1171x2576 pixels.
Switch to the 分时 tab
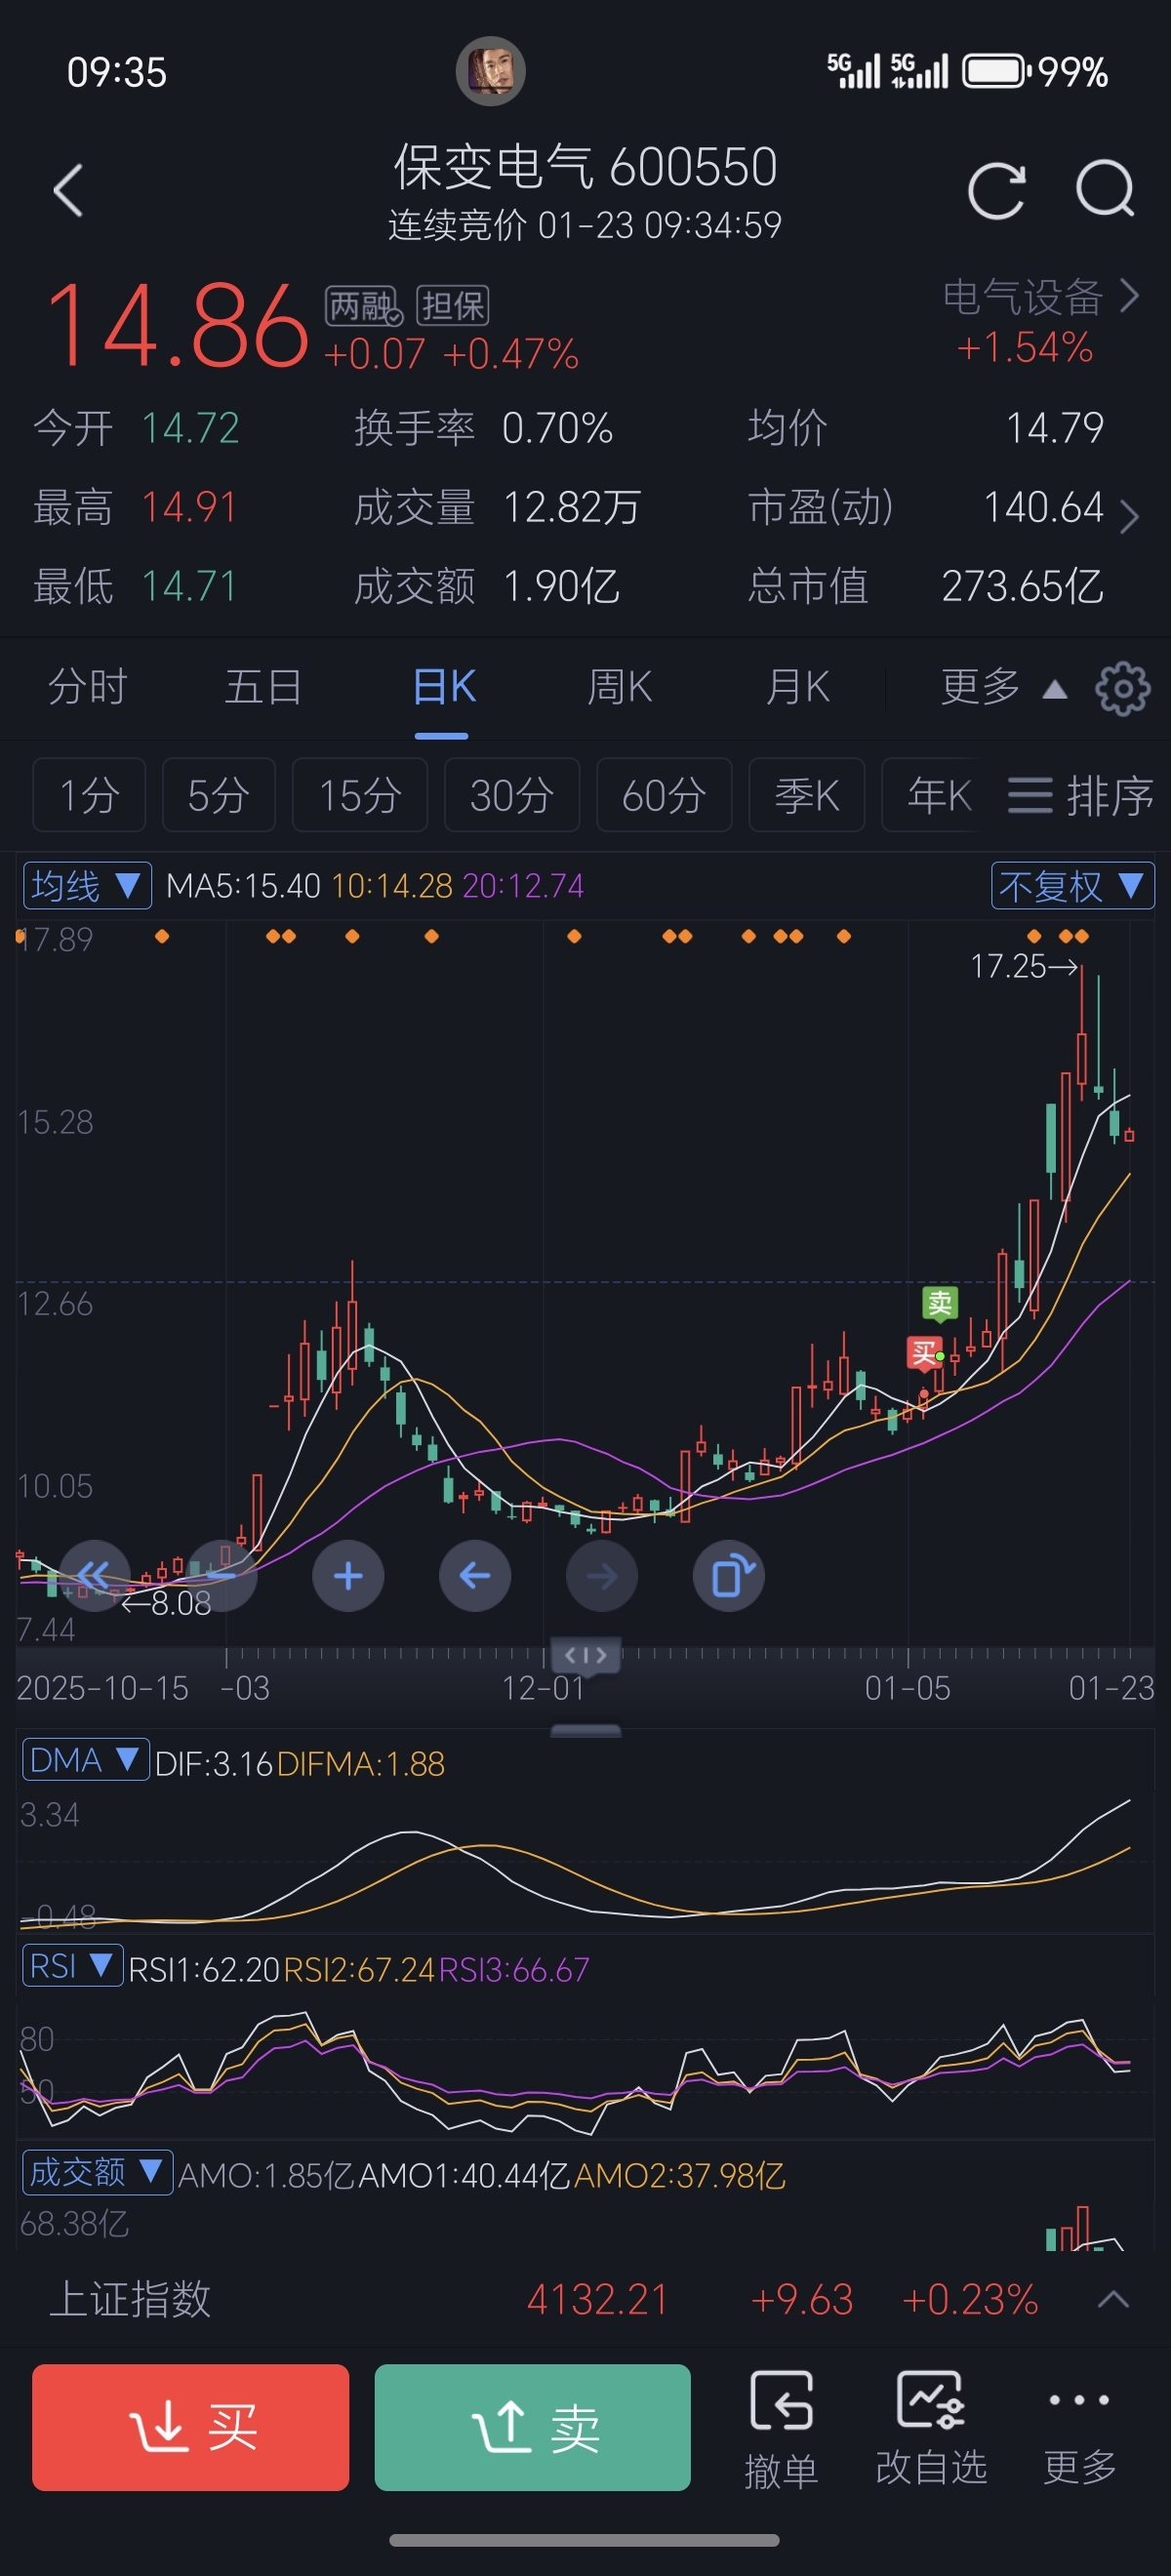point(88,688)
